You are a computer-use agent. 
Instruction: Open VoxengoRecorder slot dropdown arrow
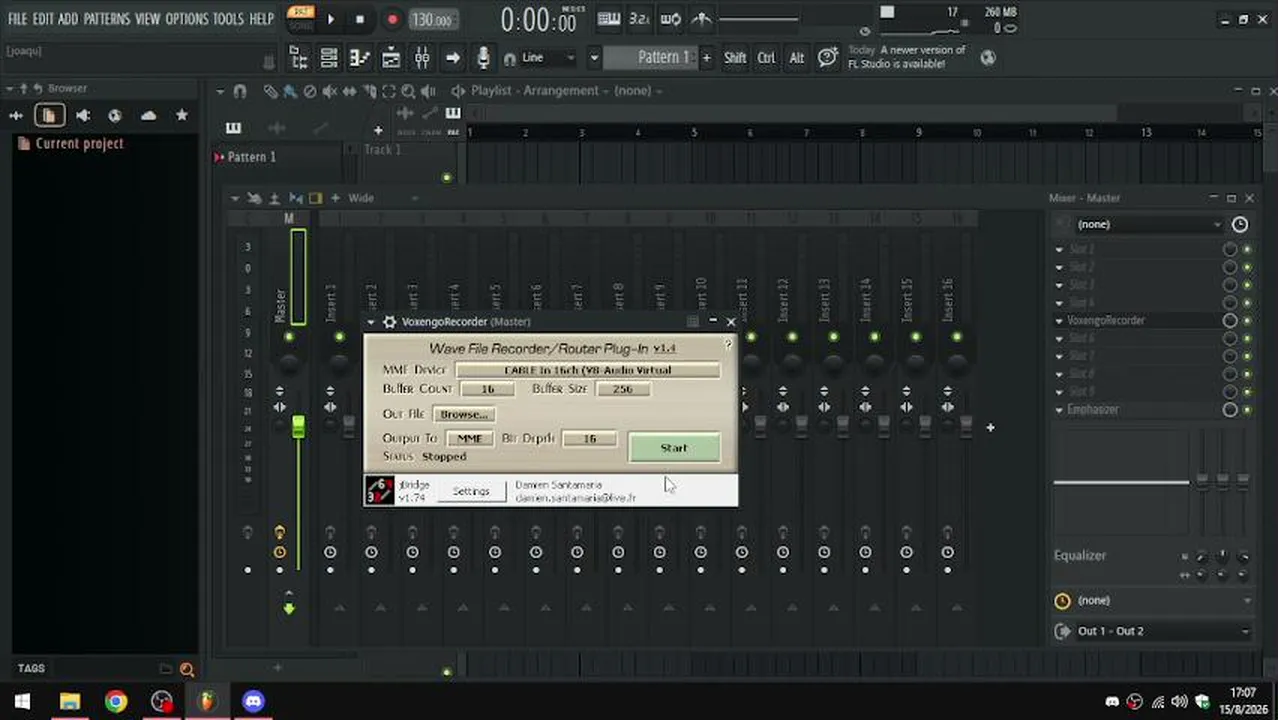pyautogui.click(x=1059, y=321)
